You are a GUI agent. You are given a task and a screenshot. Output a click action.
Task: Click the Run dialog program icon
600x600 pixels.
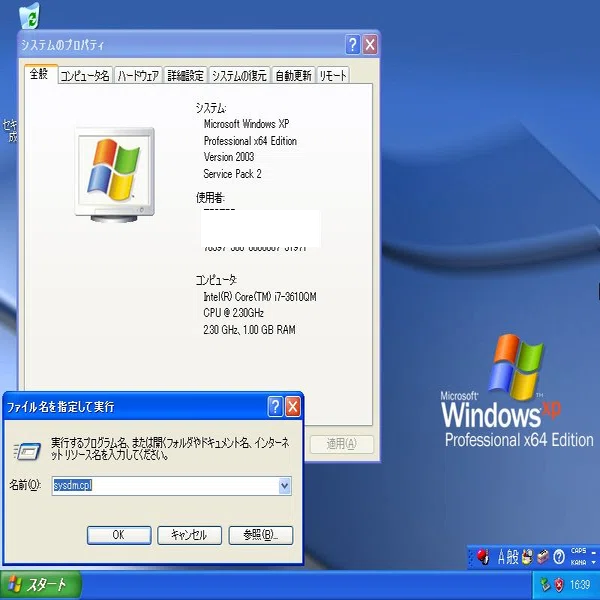(27, 452)
